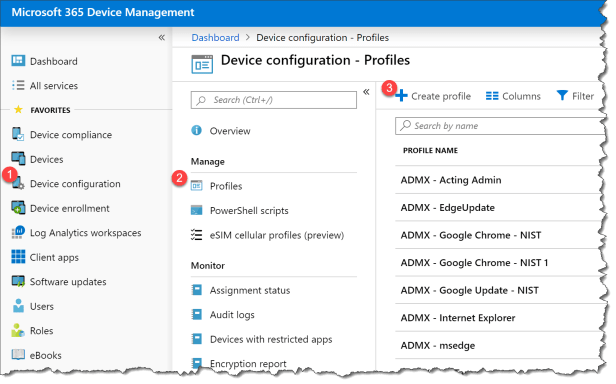Open the Dashboard breadcrumb link
This screenshot has width=616, height=384.
click(215, 38)
